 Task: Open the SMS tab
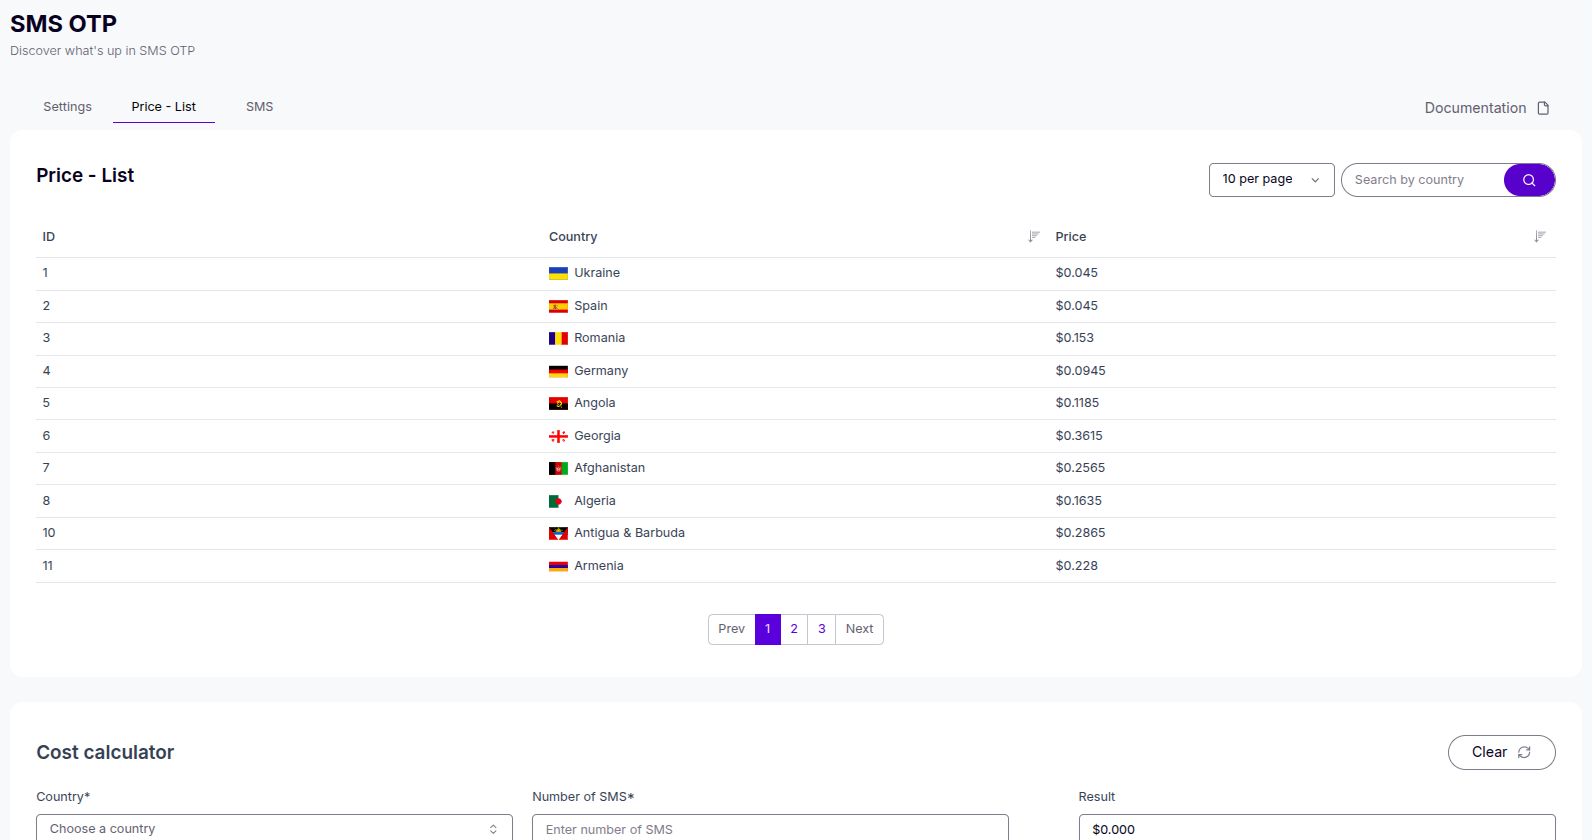[259, 107]
